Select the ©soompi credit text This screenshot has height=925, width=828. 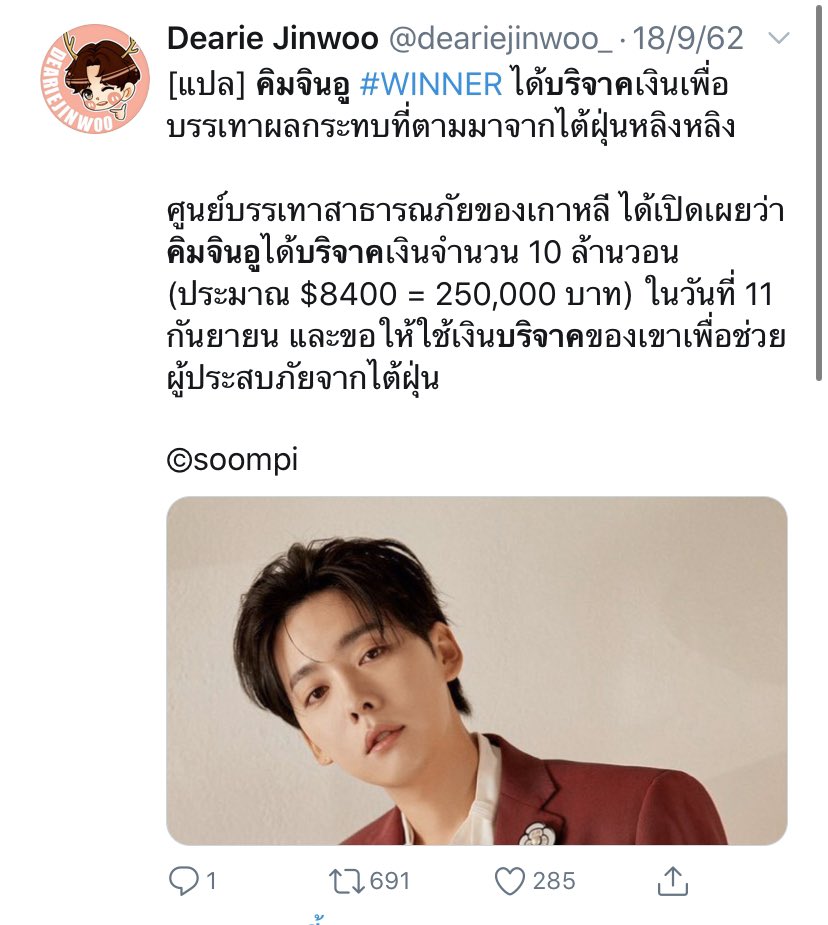pos(232,460)
